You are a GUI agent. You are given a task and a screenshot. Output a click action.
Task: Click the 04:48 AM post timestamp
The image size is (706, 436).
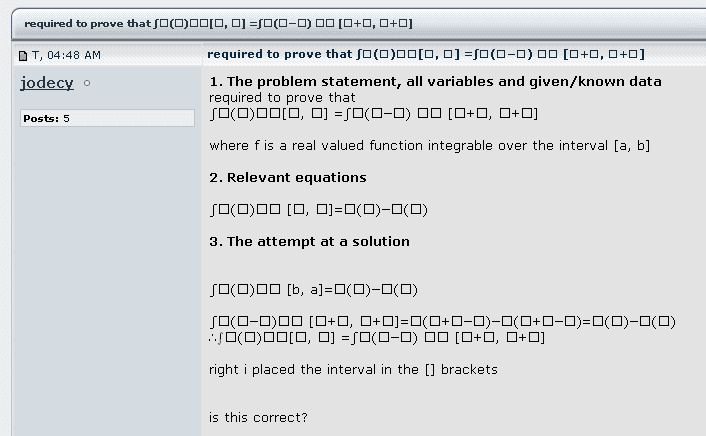click(x=74, y=55)
